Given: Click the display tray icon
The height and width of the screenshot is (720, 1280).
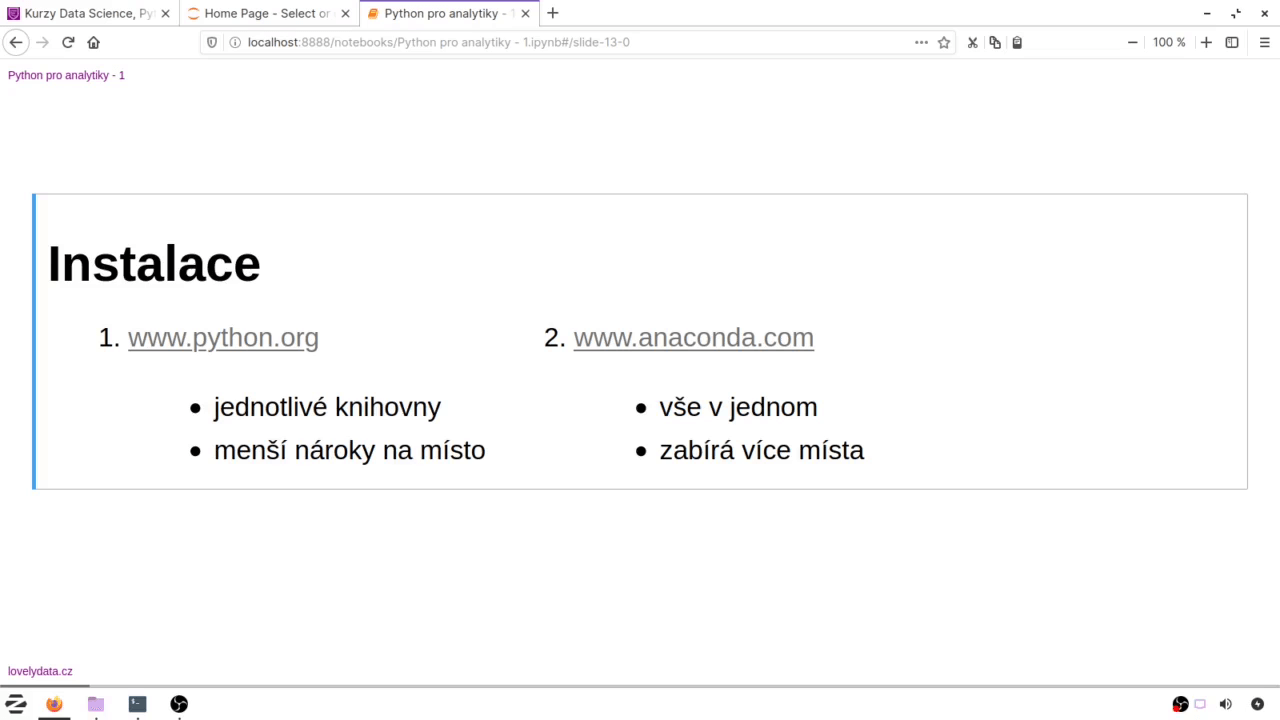Looking at the screenshot, I should (1201, 704).
